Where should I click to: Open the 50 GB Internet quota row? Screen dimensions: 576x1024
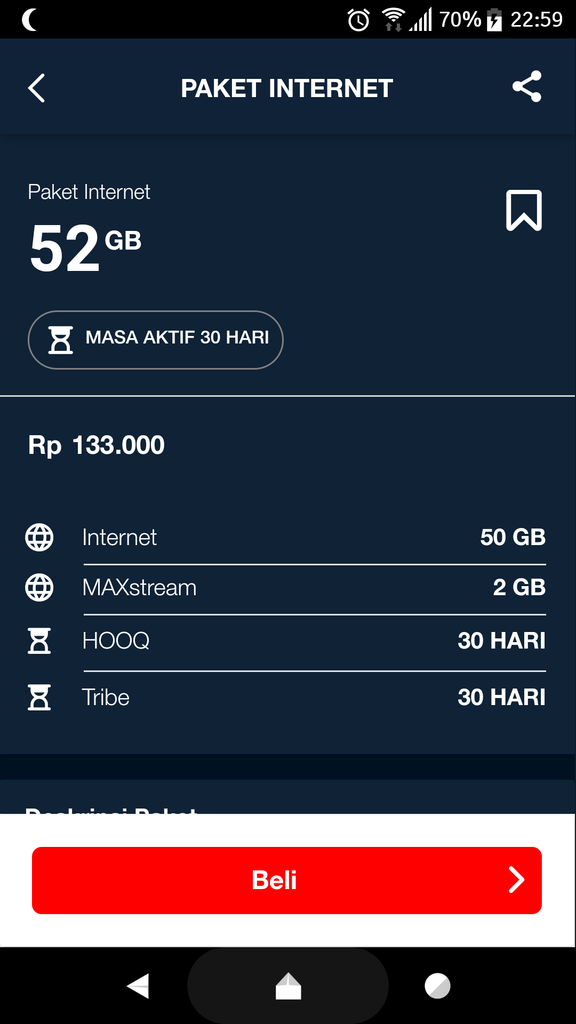click(x=287, y=537)
